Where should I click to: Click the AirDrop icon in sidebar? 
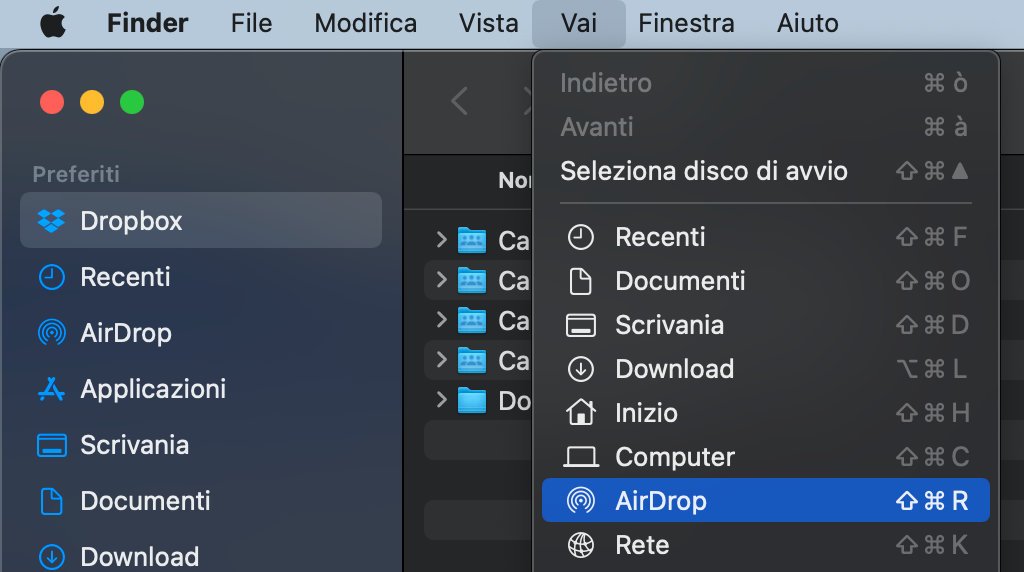coord(52,333)
